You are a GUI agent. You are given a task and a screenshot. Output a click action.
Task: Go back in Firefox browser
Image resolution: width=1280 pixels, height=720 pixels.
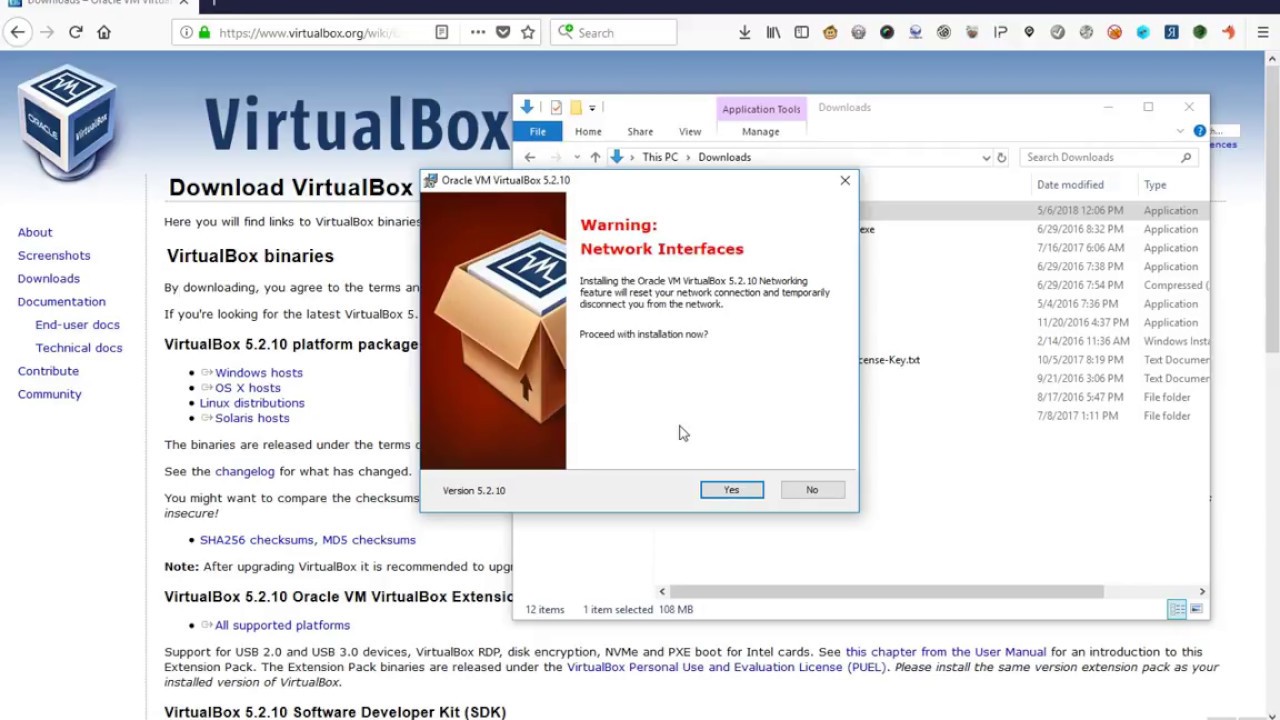point(17,32)
